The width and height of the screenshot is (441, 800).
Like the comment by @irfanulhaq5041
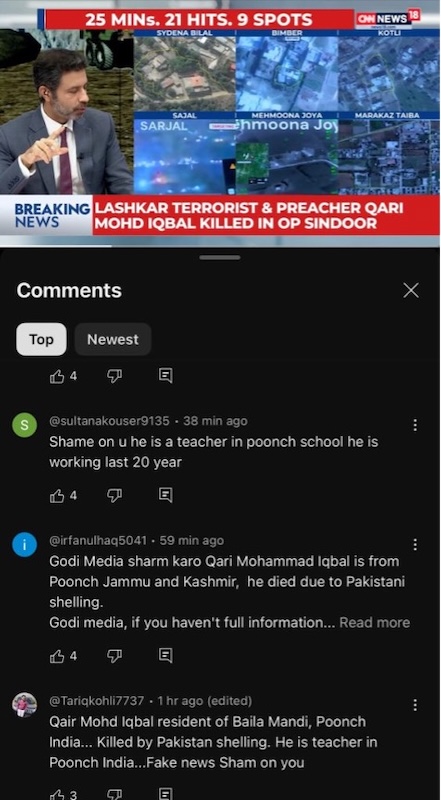coord(57,656)
